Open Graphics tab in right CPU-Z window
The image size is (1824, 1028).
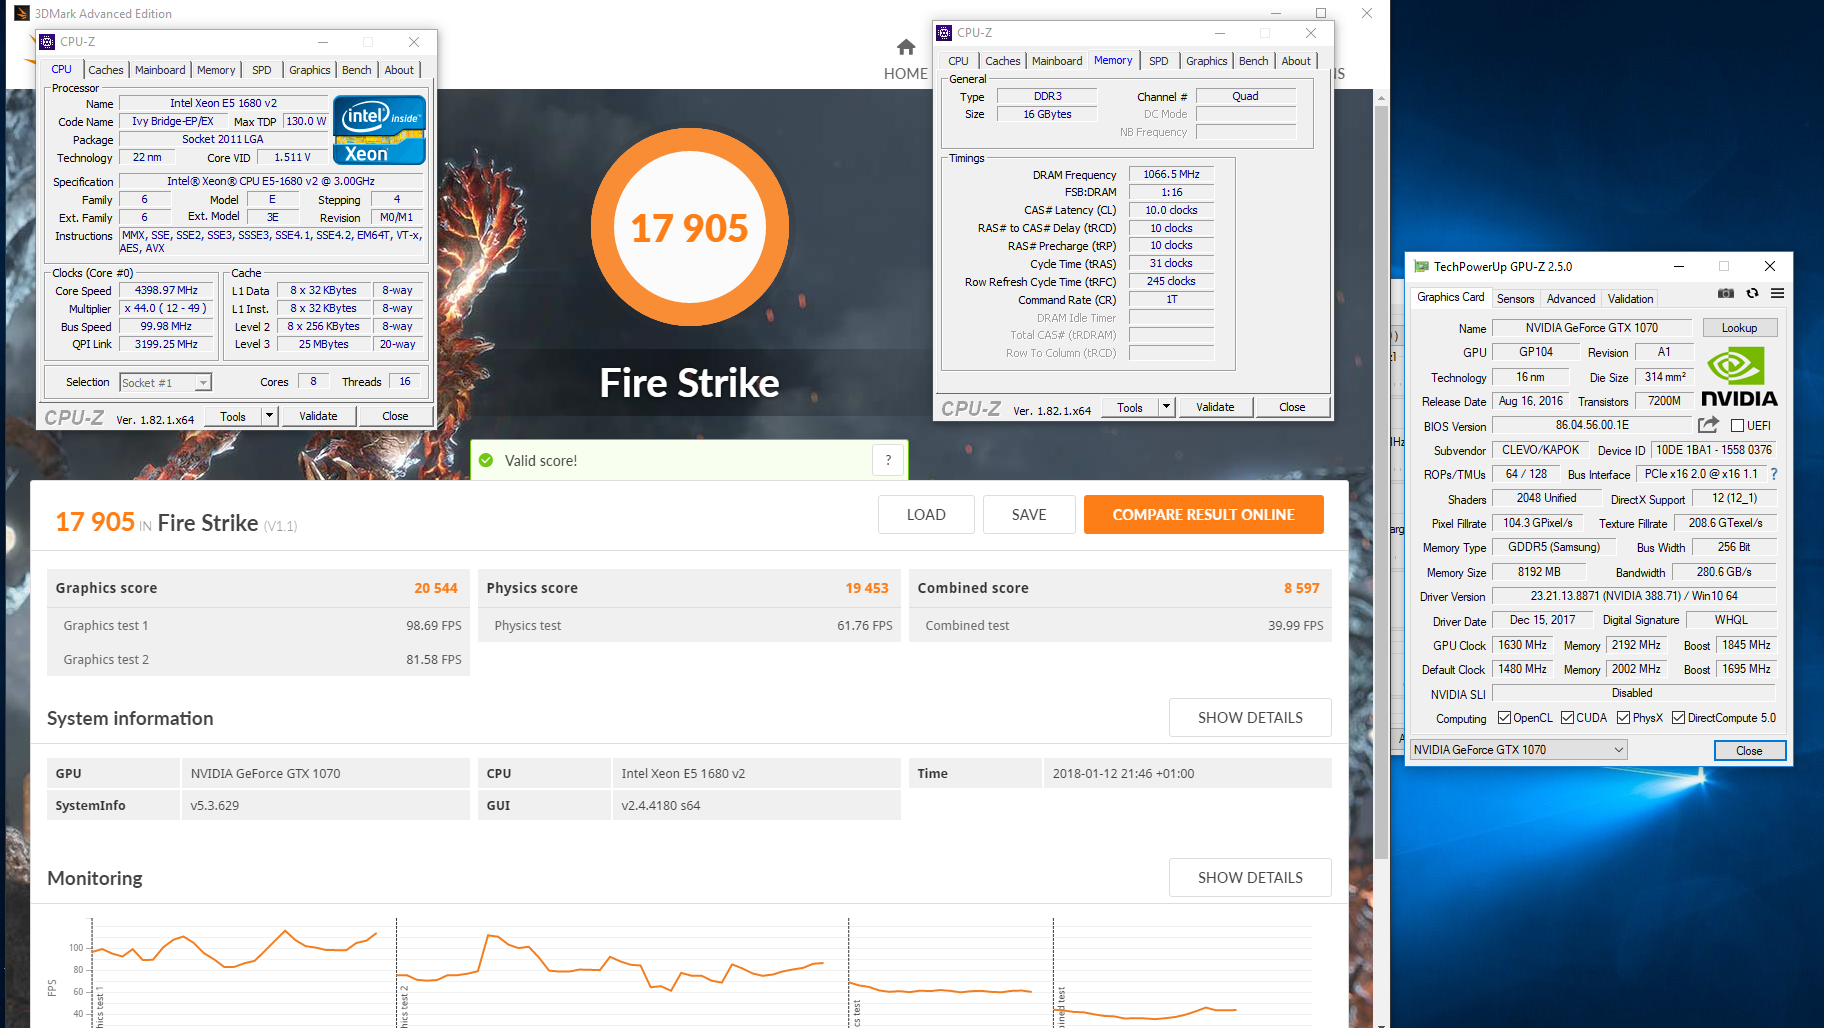coord(1207,61)
